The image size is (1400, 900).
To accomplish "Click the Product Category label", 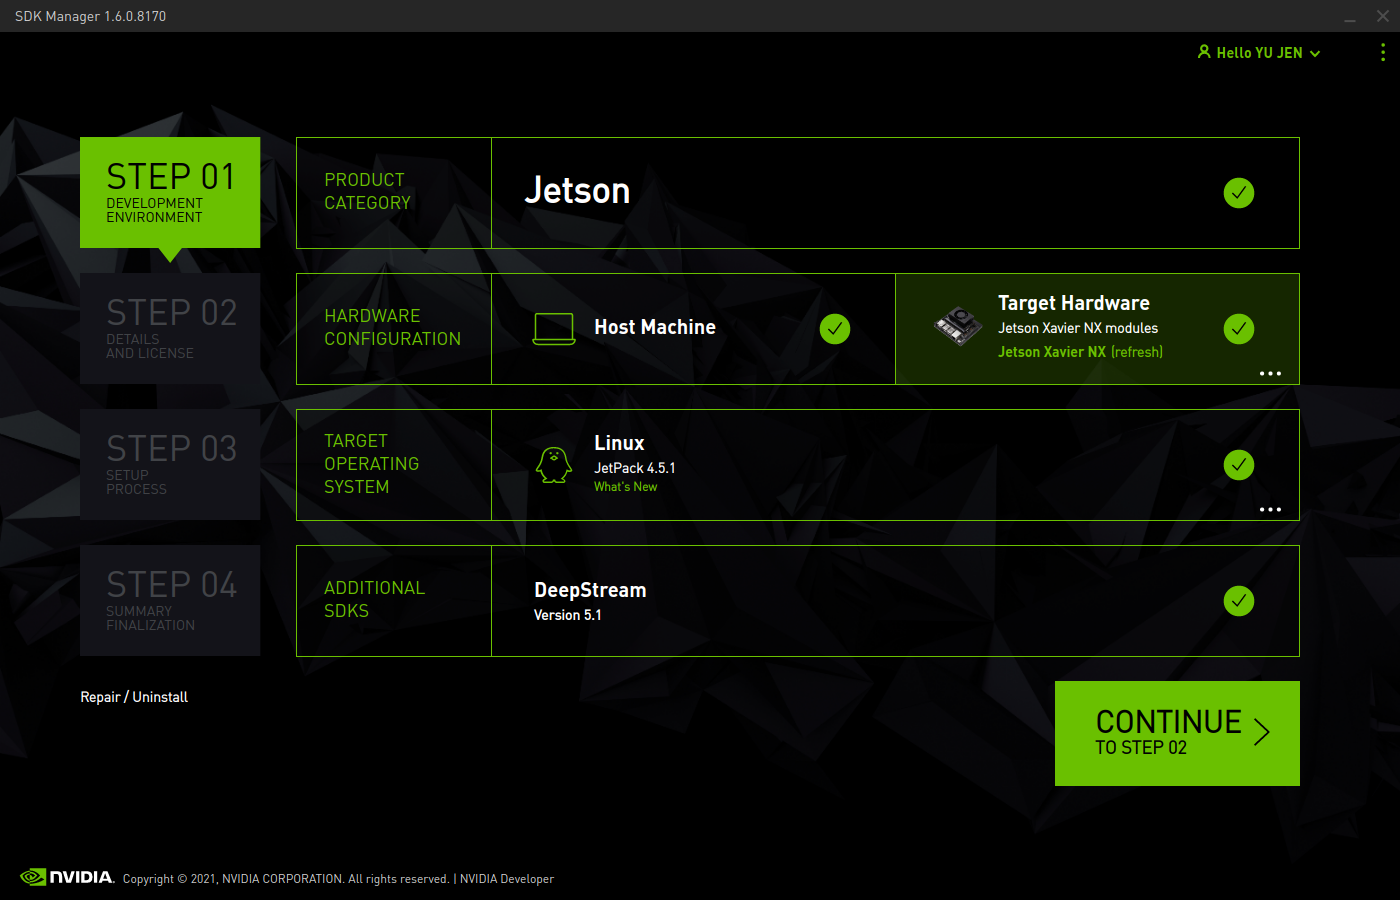I will click(x=367, y=191).
